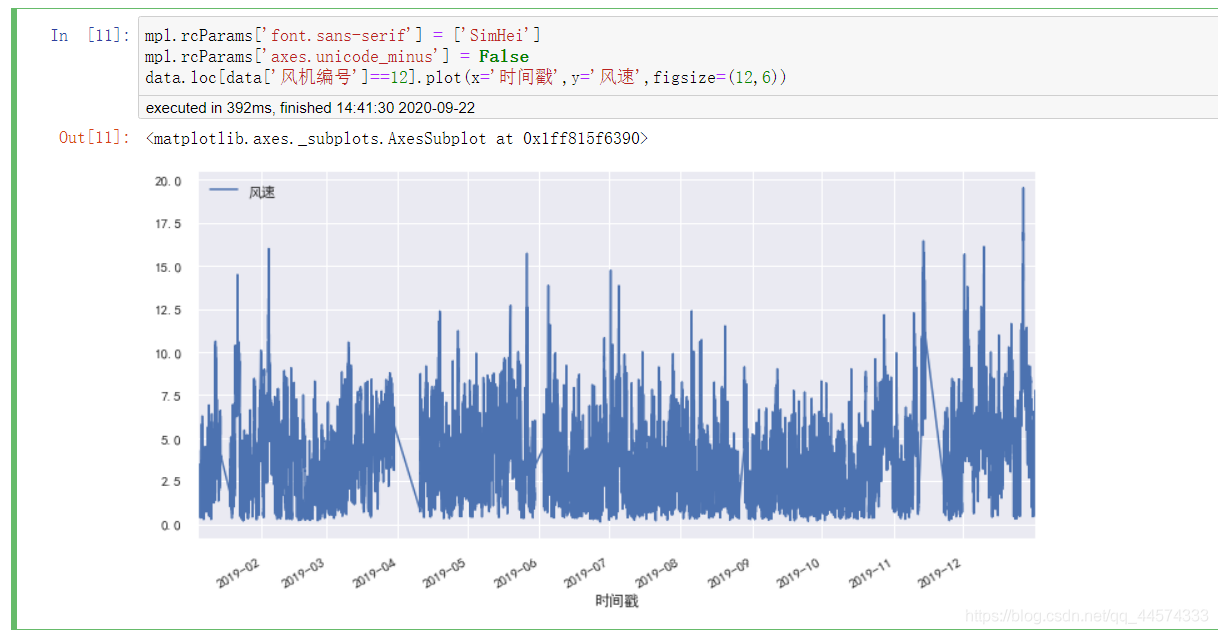The image size is (1218, 634).
Task: Click the 20.0 y-axis tick label
Action: (x=167, y=181)
